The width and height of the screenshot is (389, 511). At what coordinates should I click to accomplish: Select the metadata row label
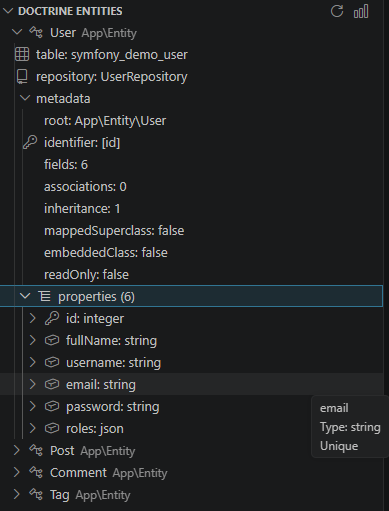click(63, 99)
